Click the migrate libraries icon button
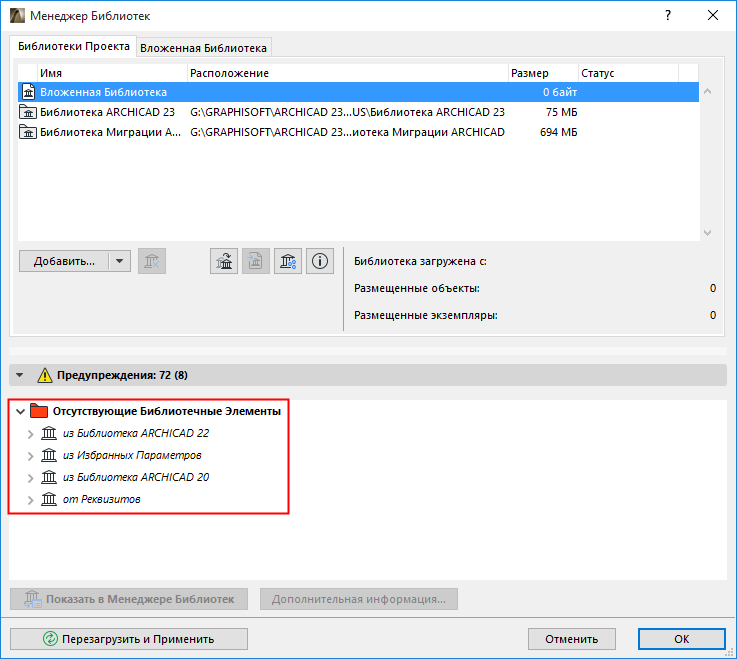 point(224,261)
